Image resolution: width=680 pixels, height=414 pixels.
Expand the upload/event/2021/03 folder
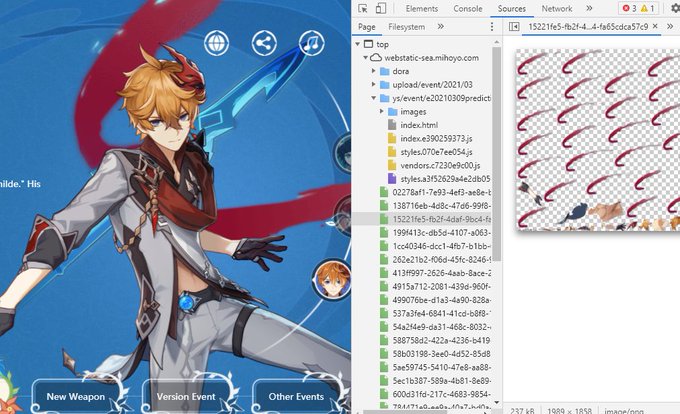pyautogui.click(x=373, y=85)
